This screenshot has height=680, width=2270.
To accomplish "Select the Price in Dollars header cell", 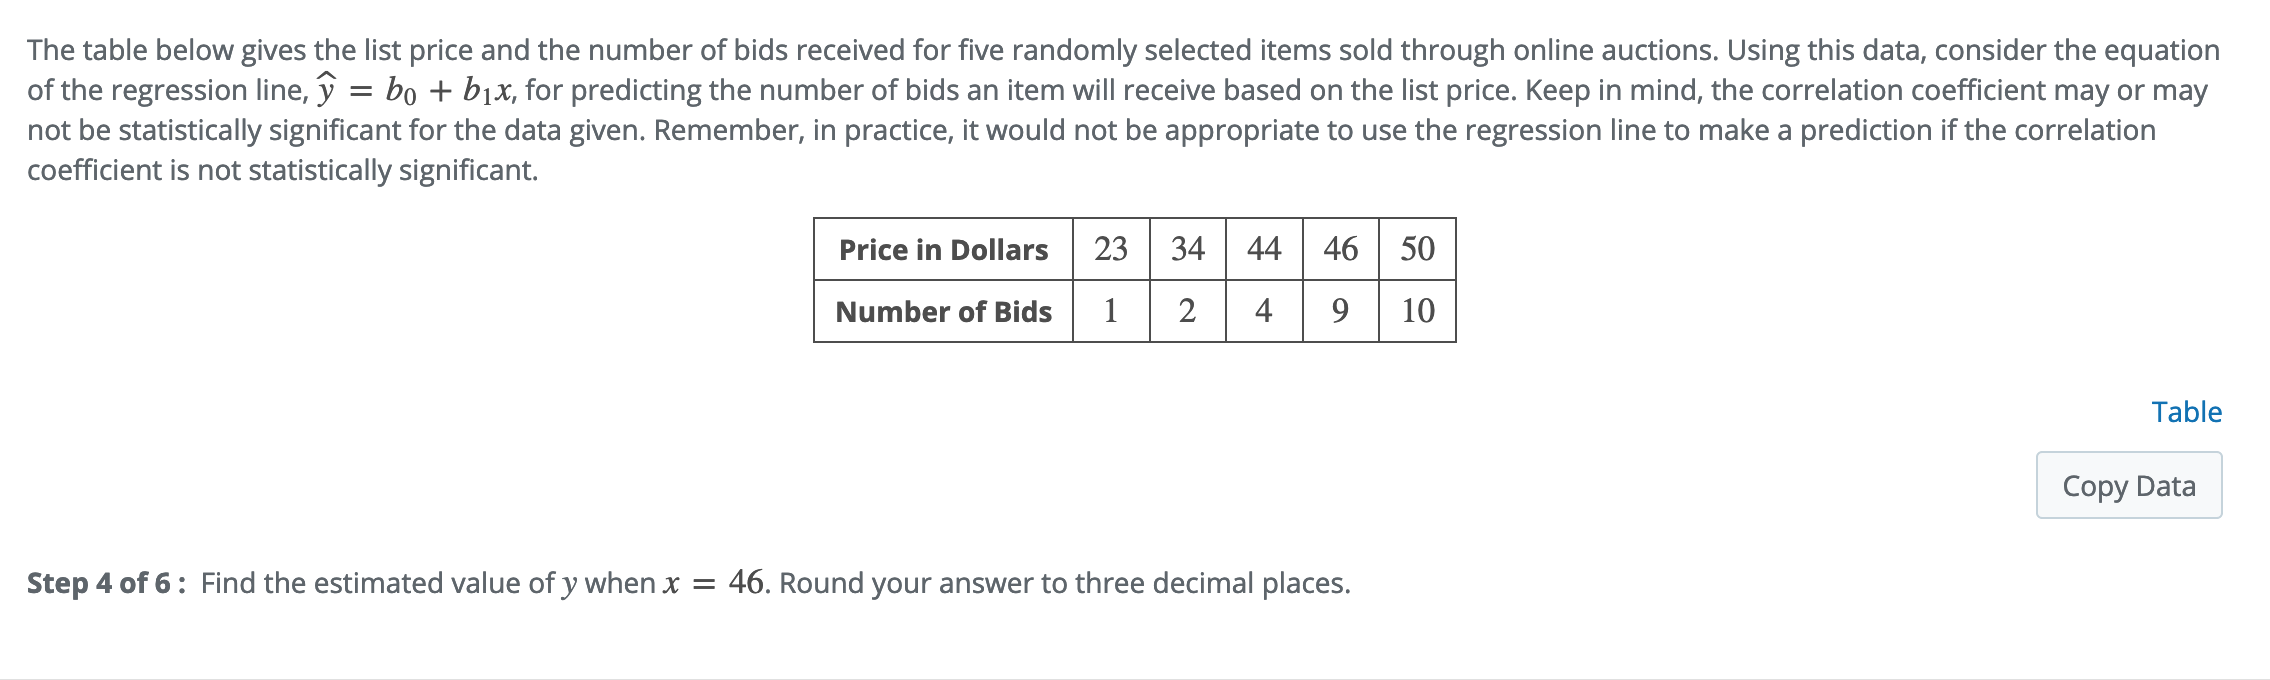I will tap(943, 250).
